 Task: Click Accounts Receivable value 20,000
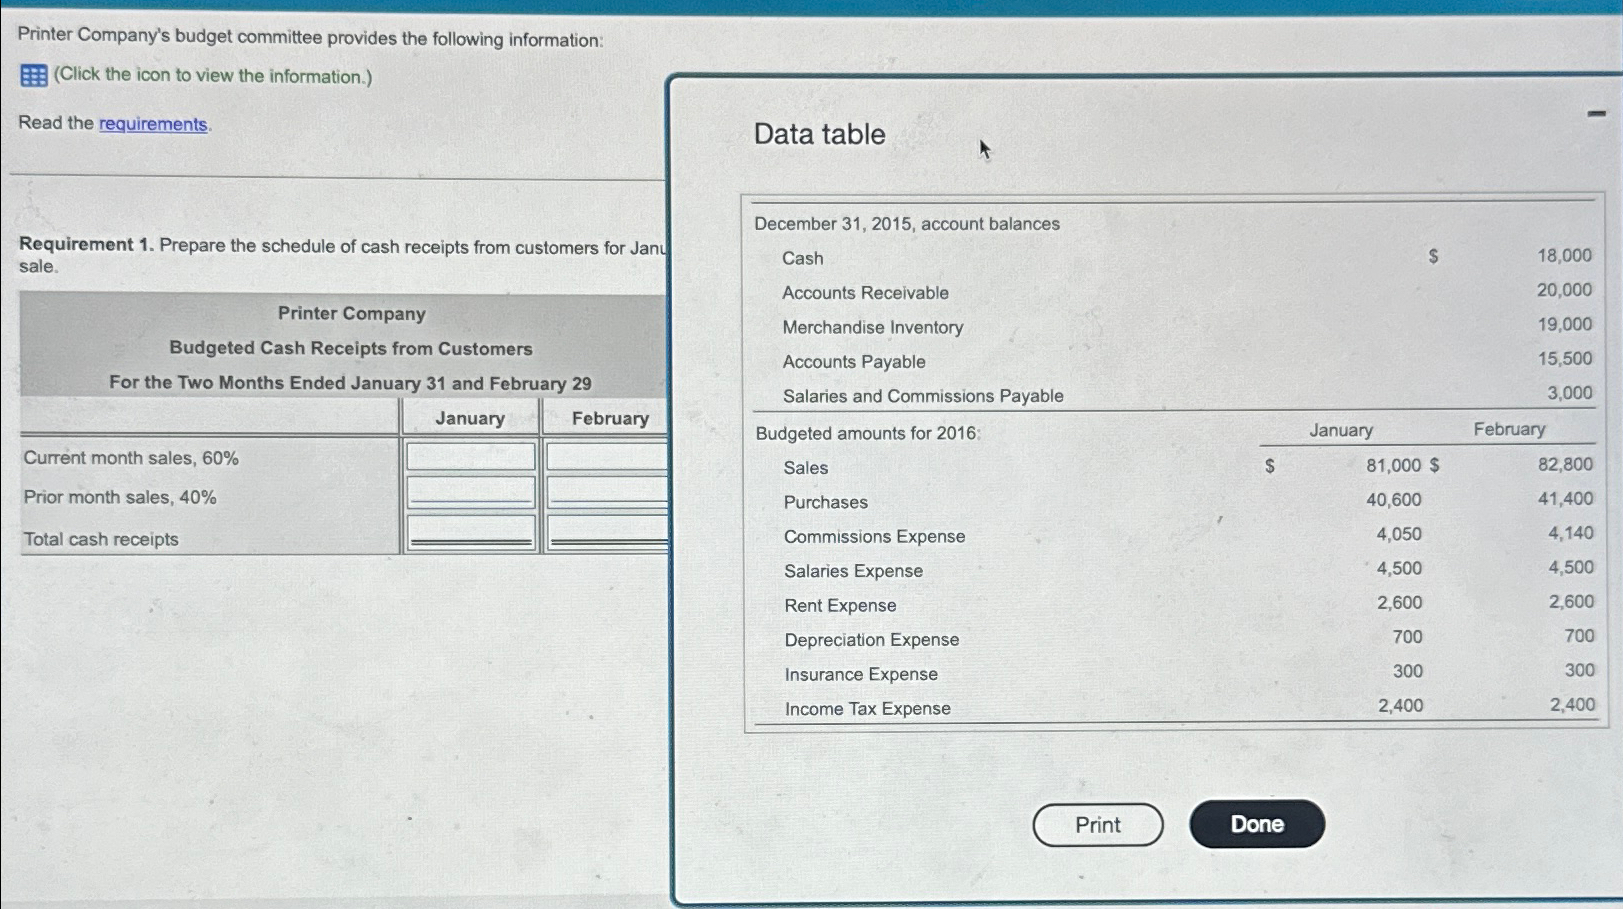(1565, 290)
